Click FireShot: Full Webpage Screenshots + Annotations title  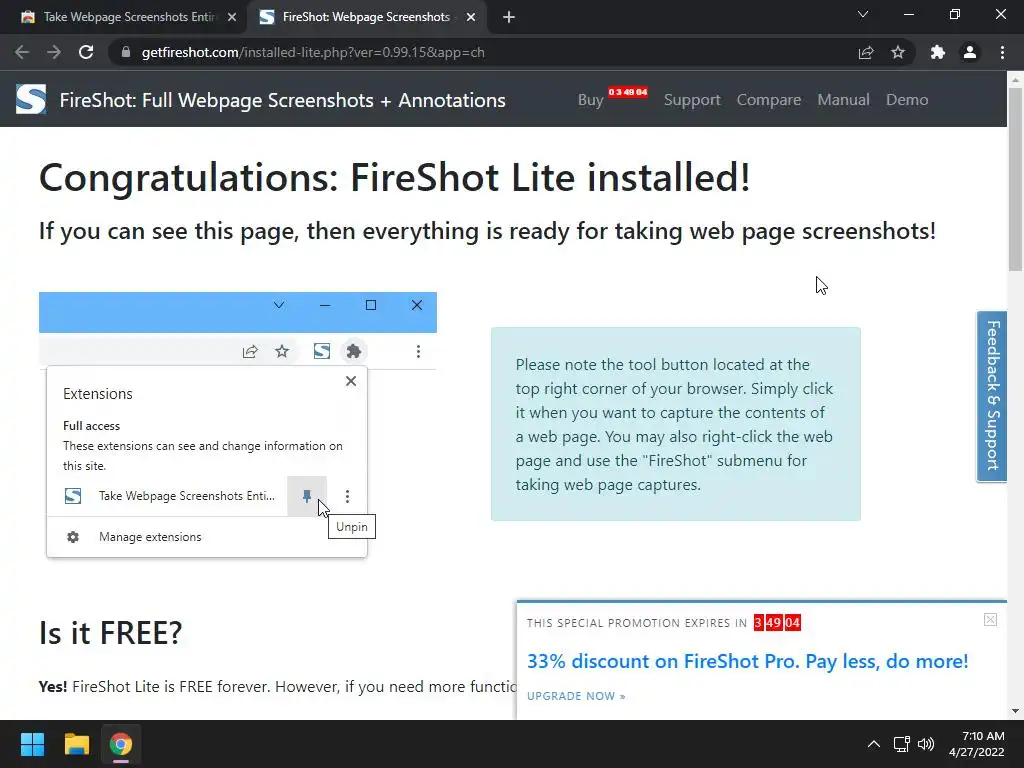click(282, 100)
